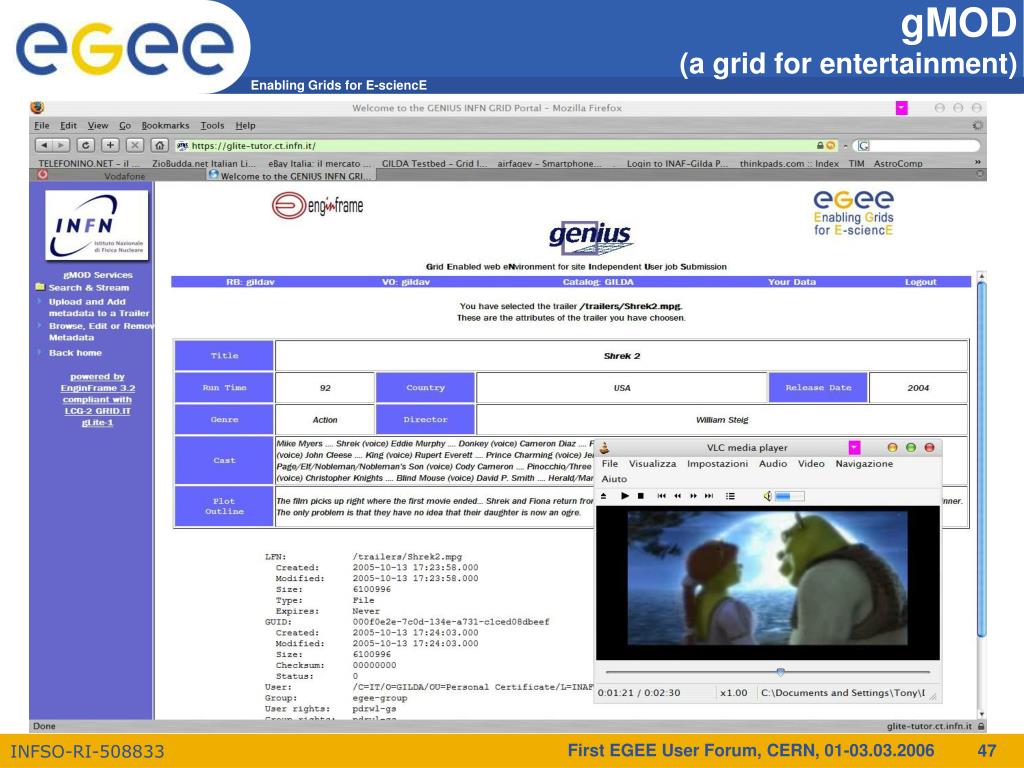Open thinkpads.com Index bookmark
The width and height of the screenshot is (1024, 768).
click(x=789, y=163)
